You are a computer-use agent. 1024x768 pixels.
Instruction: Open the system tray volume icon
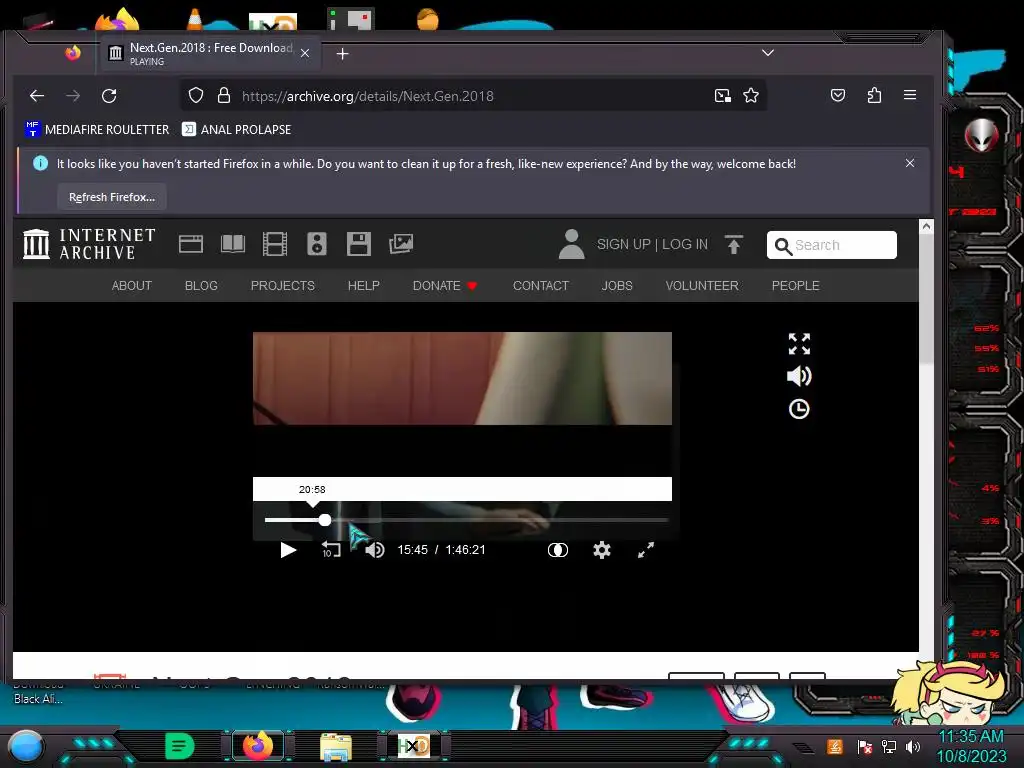tap(914, 746)
